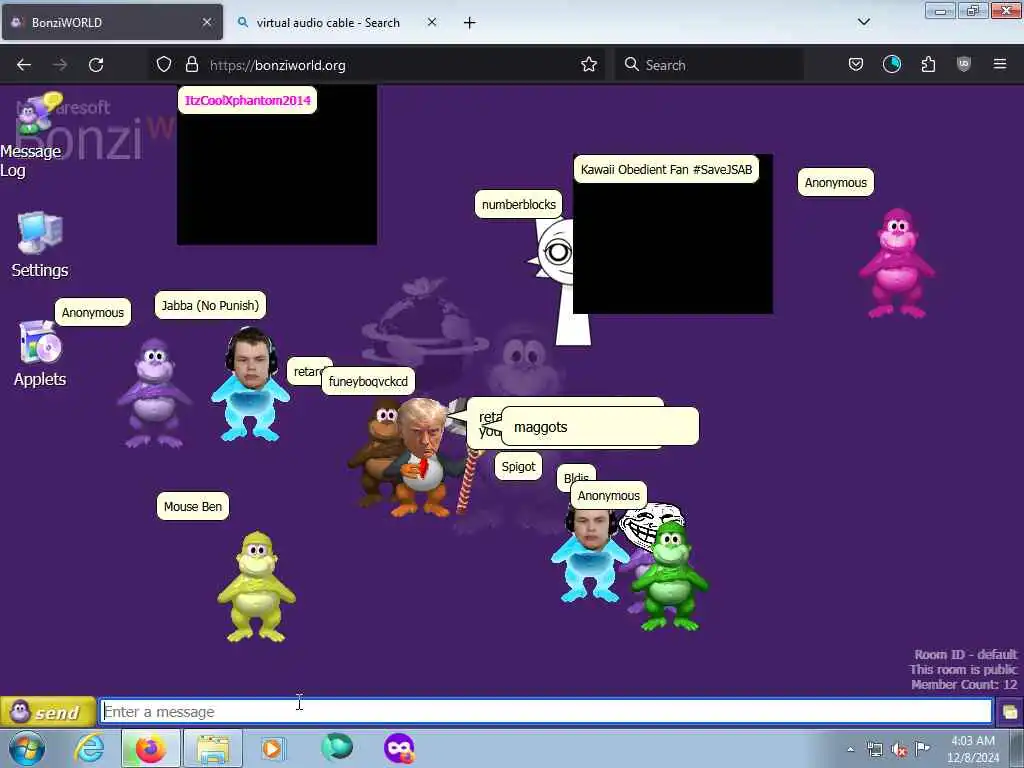The height and width of the screenshot is (768, 1024).
Task: Open Windows Media Player taskbar icon
Action: point(272,748)
